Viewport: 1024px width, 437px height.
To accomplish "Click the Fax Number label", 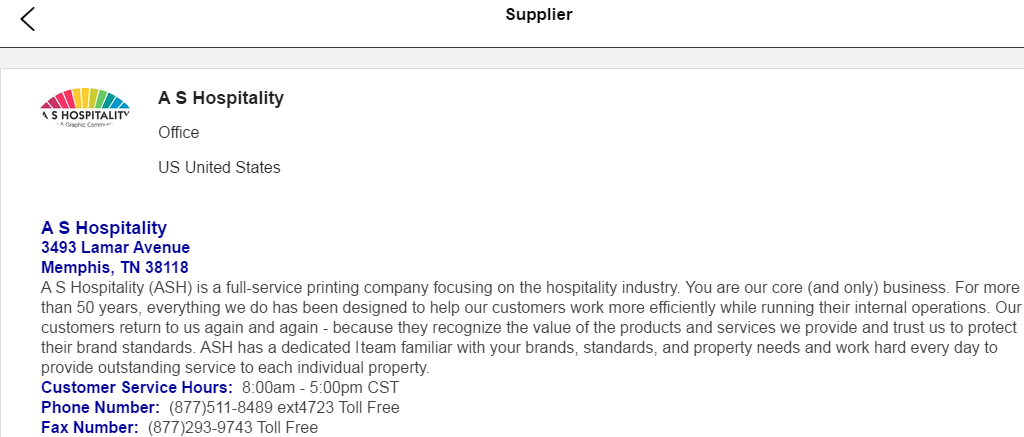I will coord(90,427).
